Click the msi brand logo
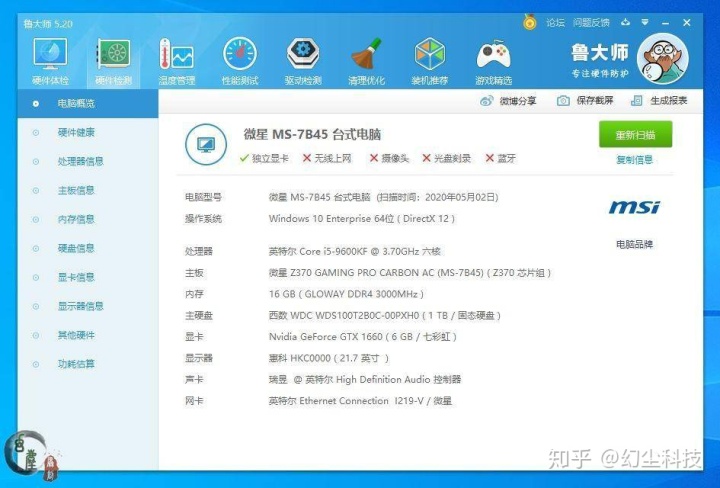Viewport: 720px width, 488px height. [x=634, y=208]
